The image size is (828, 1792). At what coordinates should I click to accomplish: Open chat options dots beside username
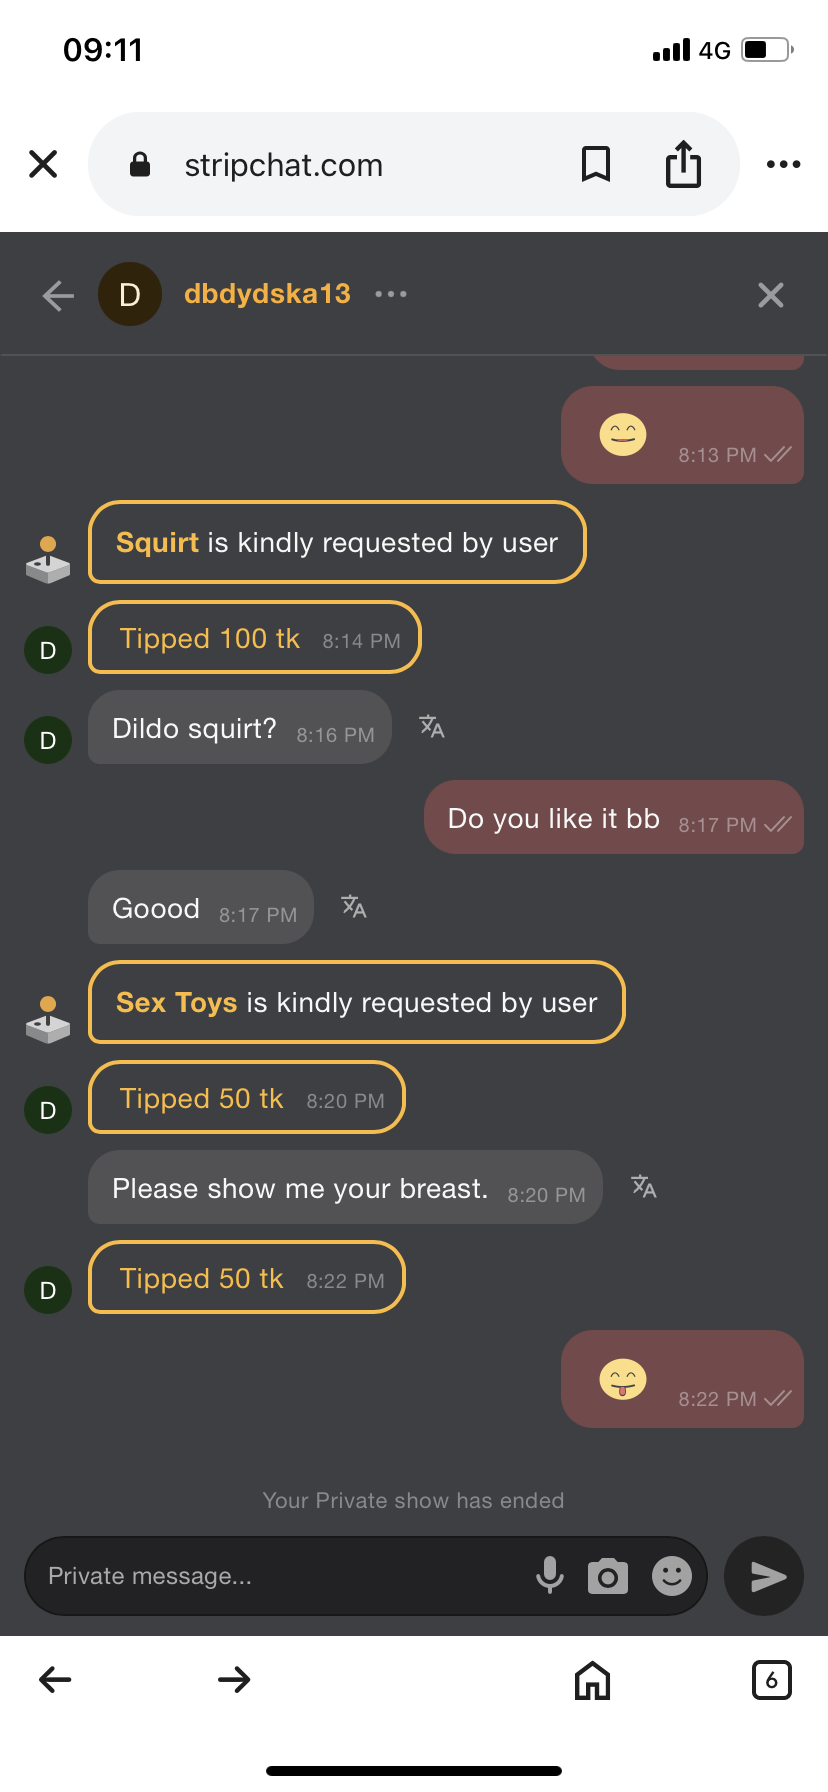[x=391, y=294]
